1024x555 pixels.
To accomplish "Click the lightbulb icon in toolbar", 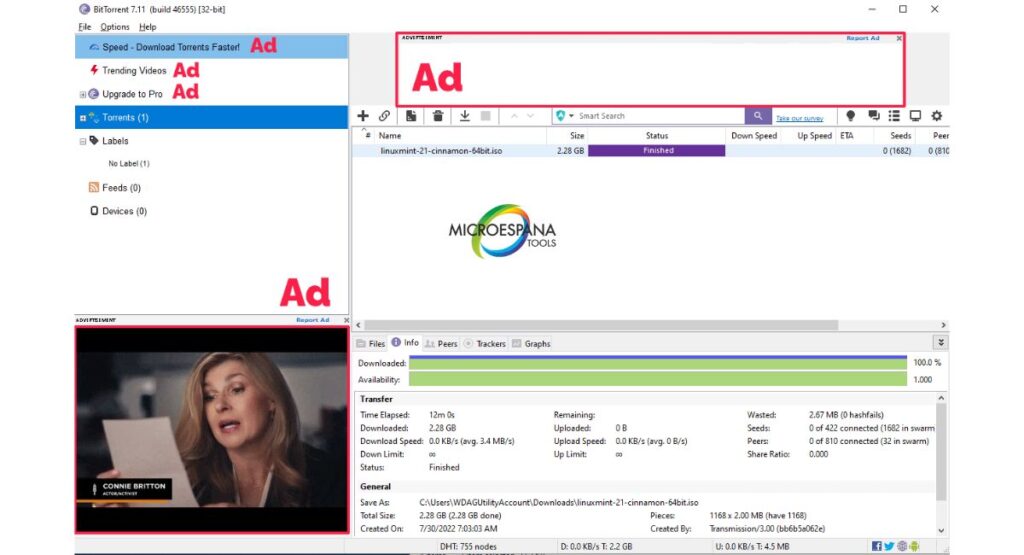I will click(851, 116).
